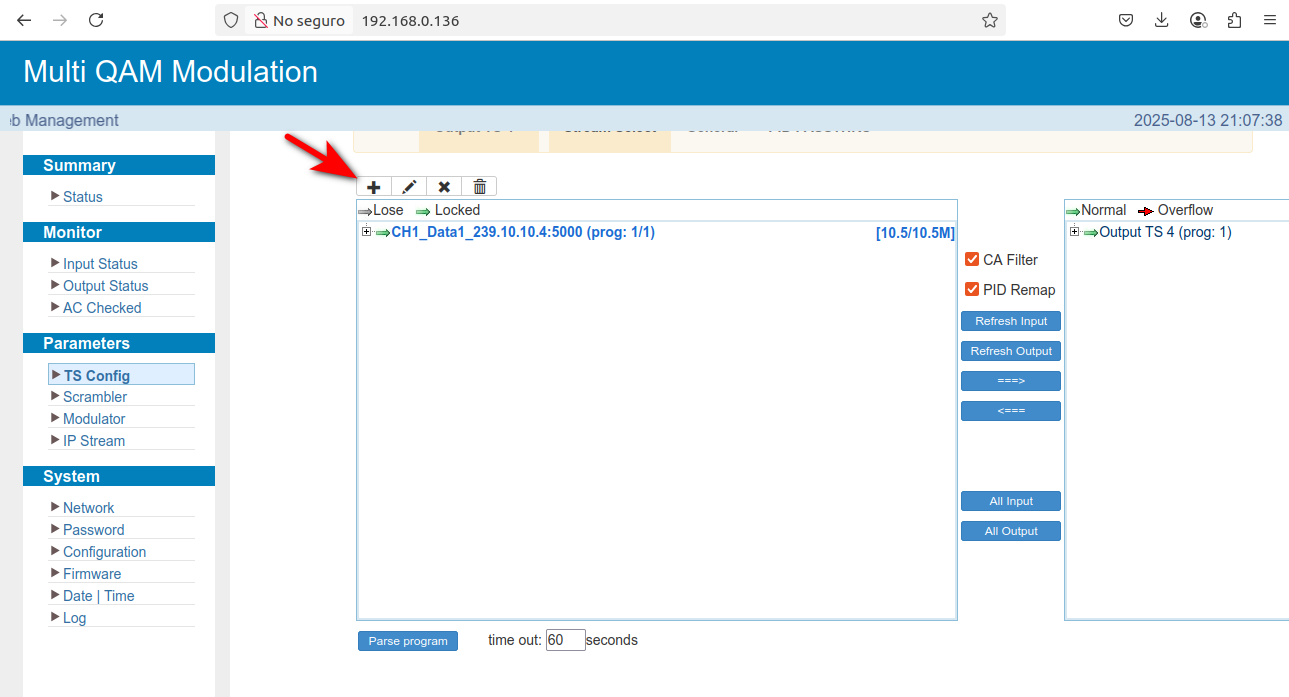Open the browser extensions icon

tap(1234, 20)
